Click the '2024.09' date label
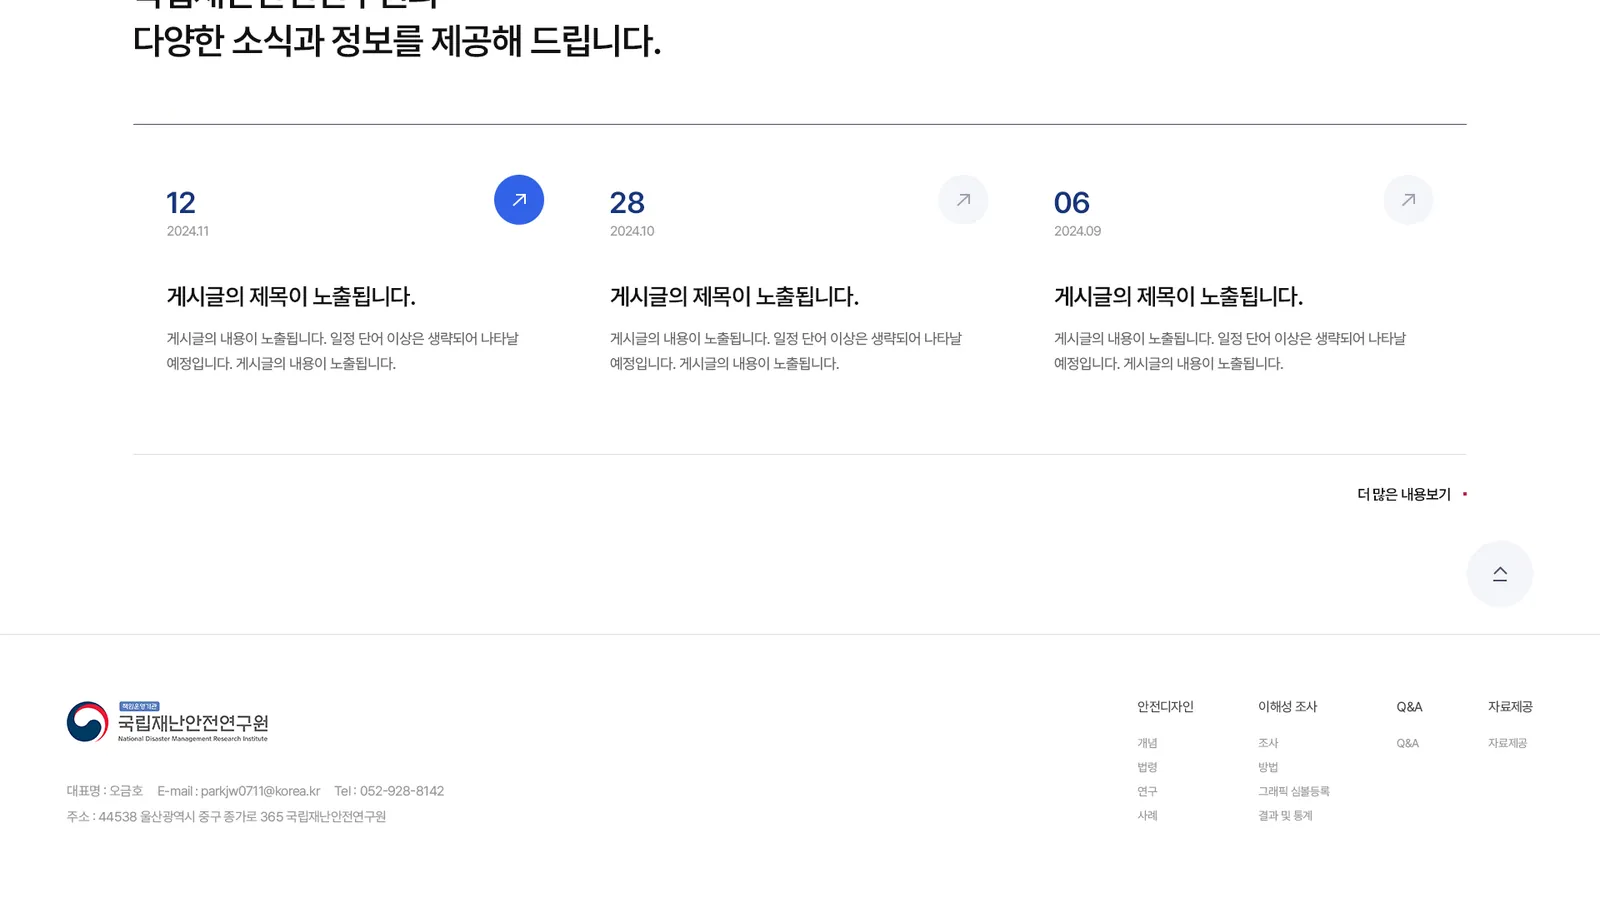This screenshot has width=1600, height=900. click(1077, 231)
